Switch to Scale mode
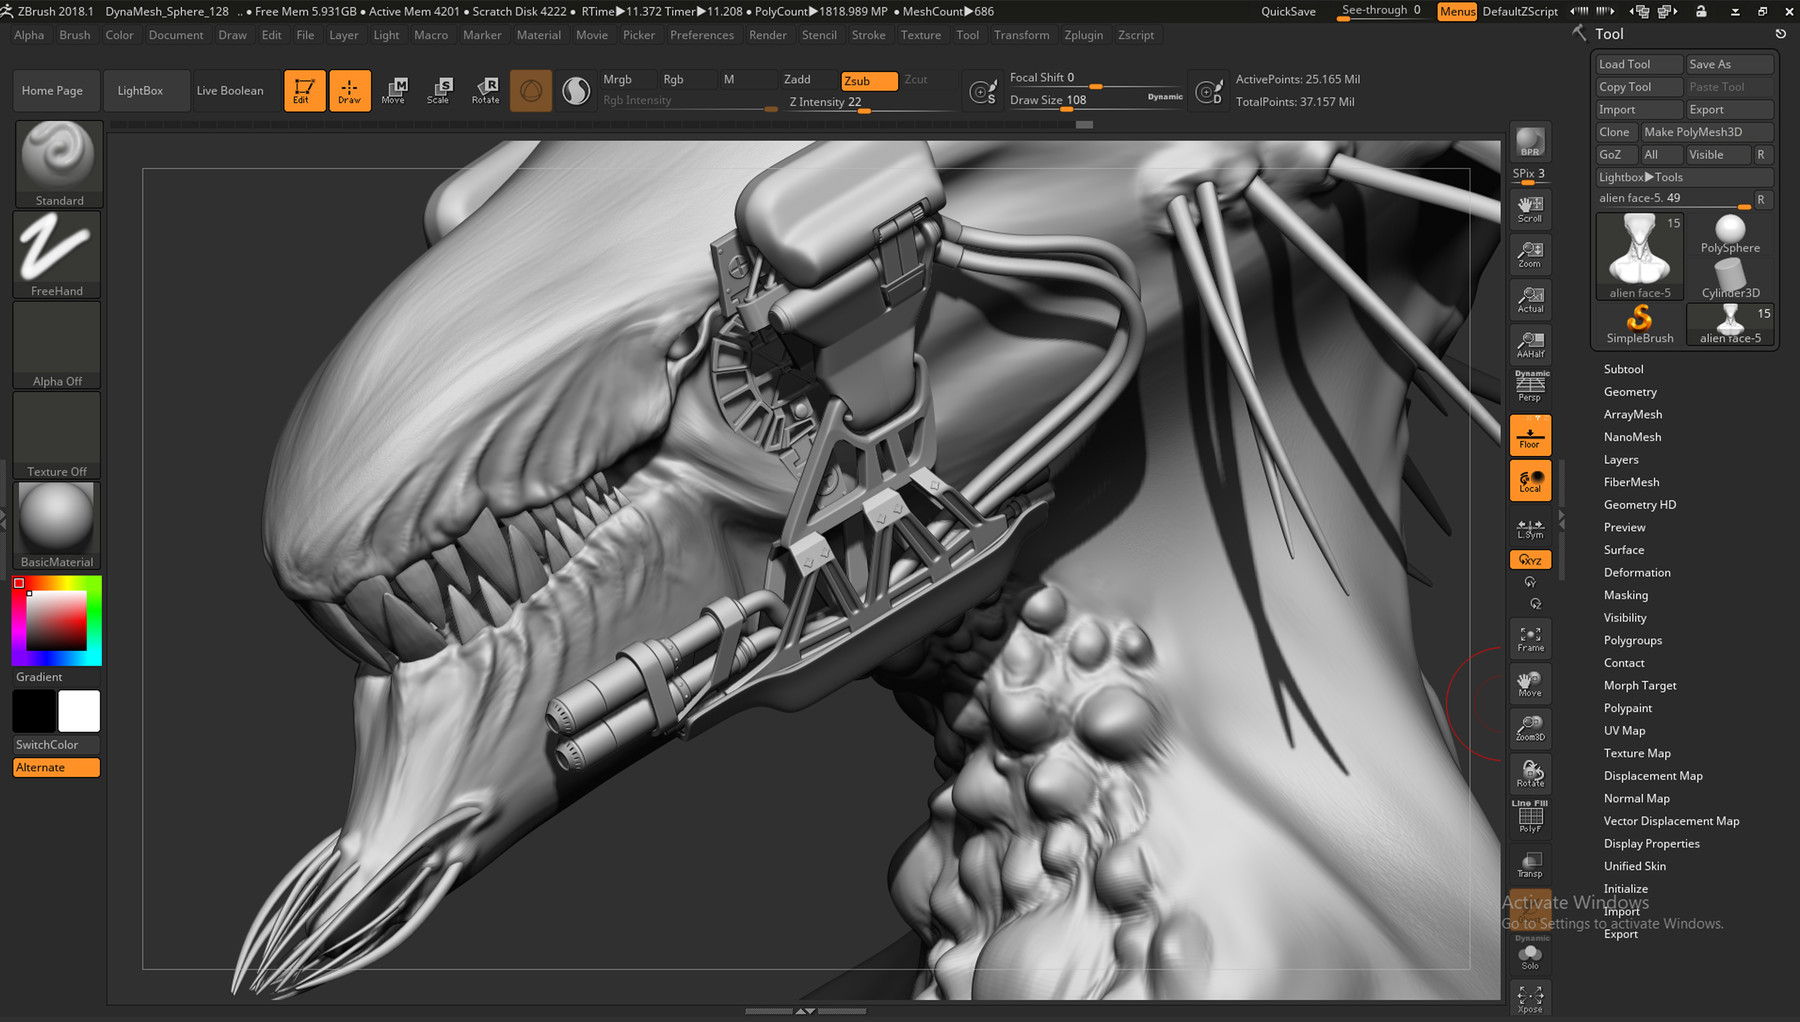Image resolution: width=1800 pixels, height=1022 pixels. 440,90
